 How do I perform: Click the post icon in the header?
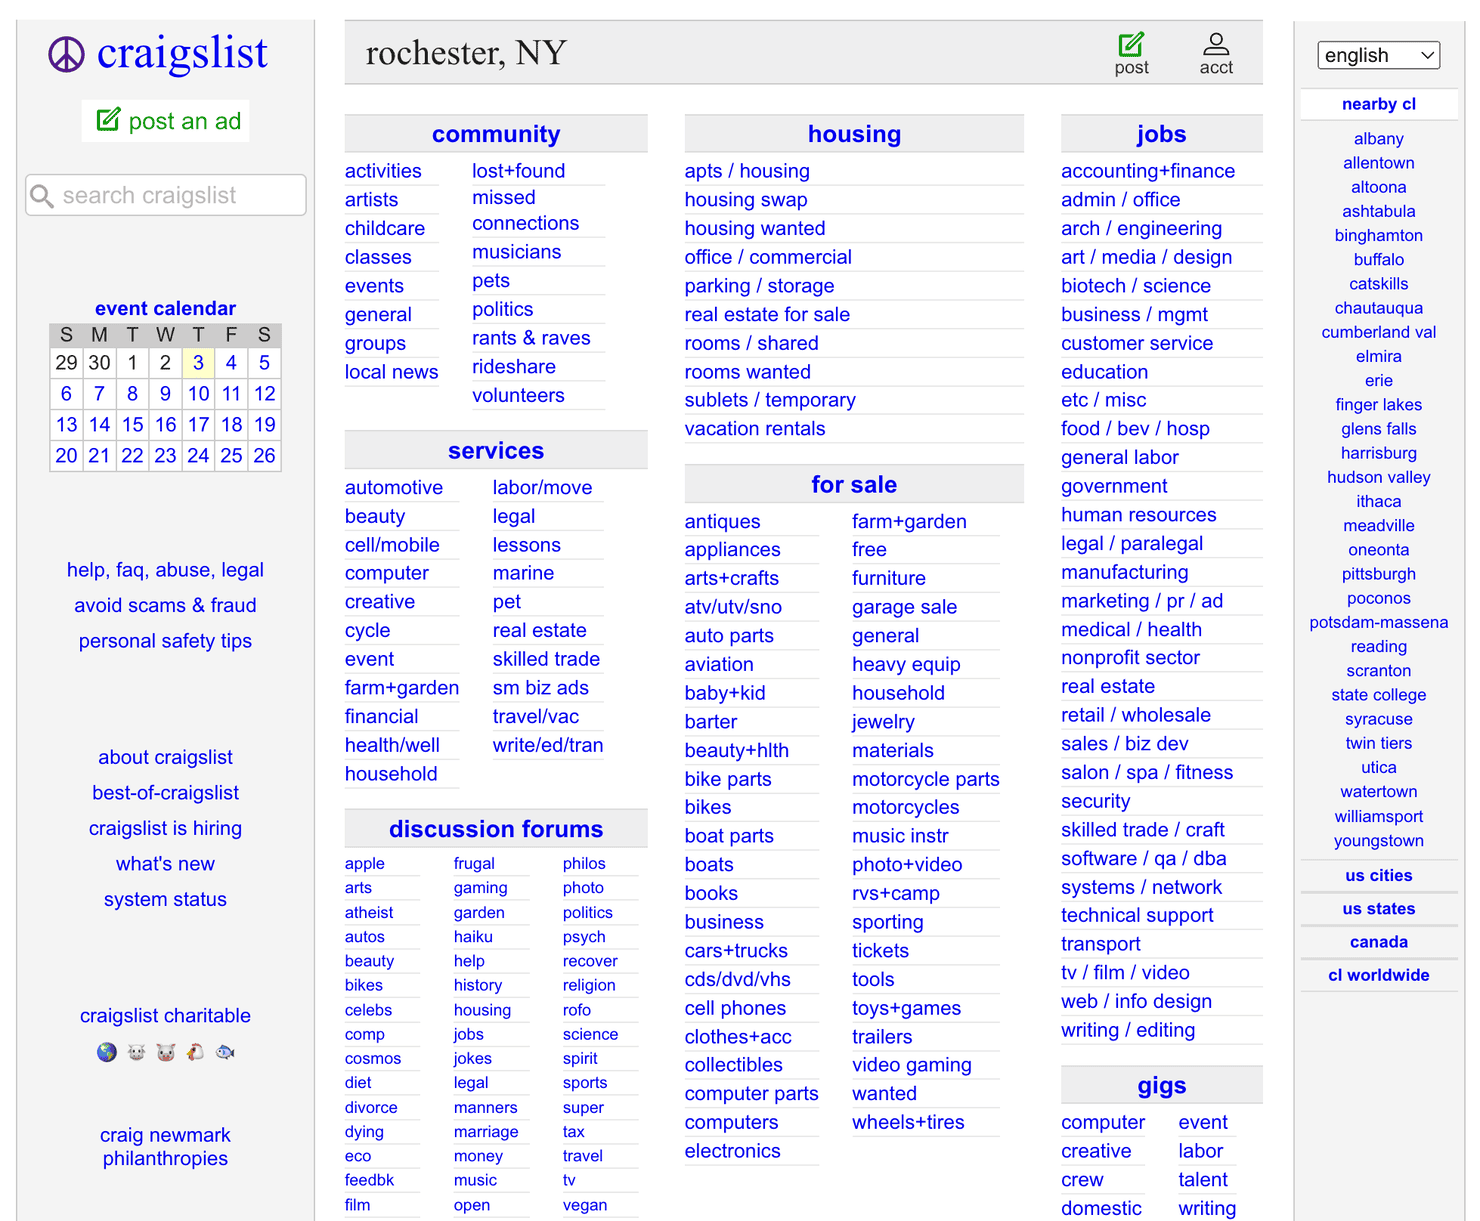click(1131, 45)
